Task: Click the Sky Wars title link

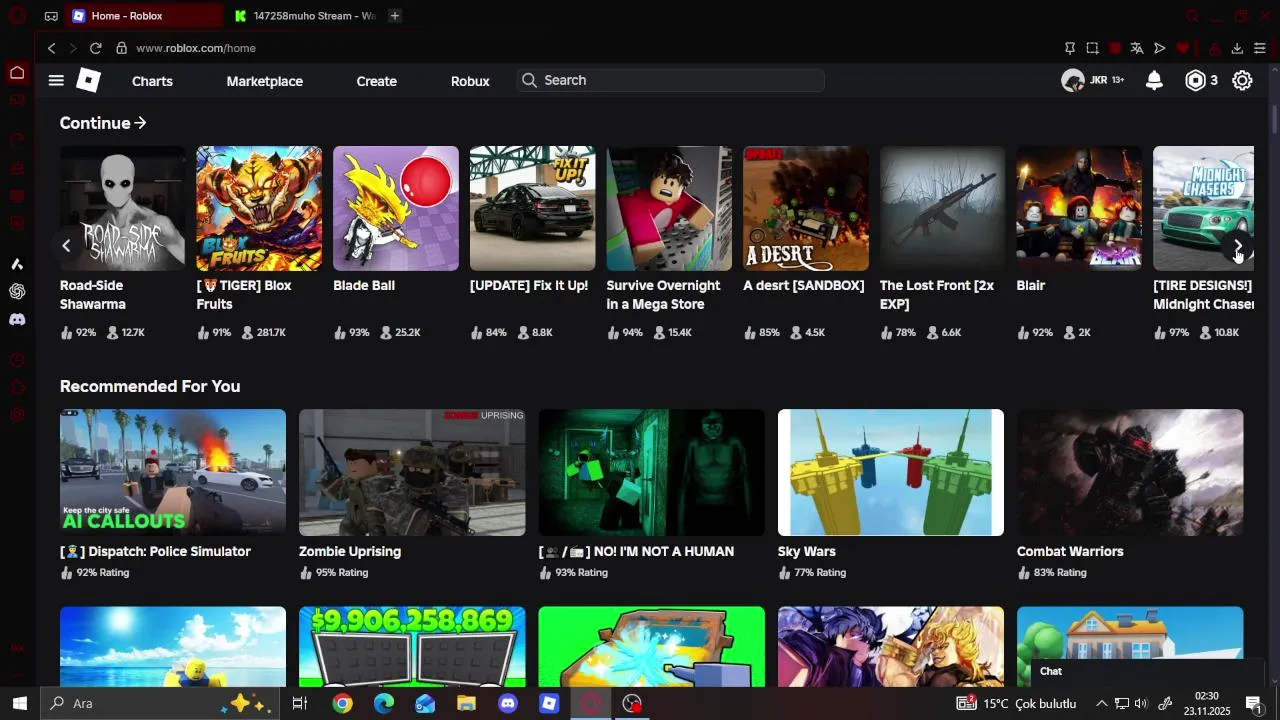Action: coord(807,551)
